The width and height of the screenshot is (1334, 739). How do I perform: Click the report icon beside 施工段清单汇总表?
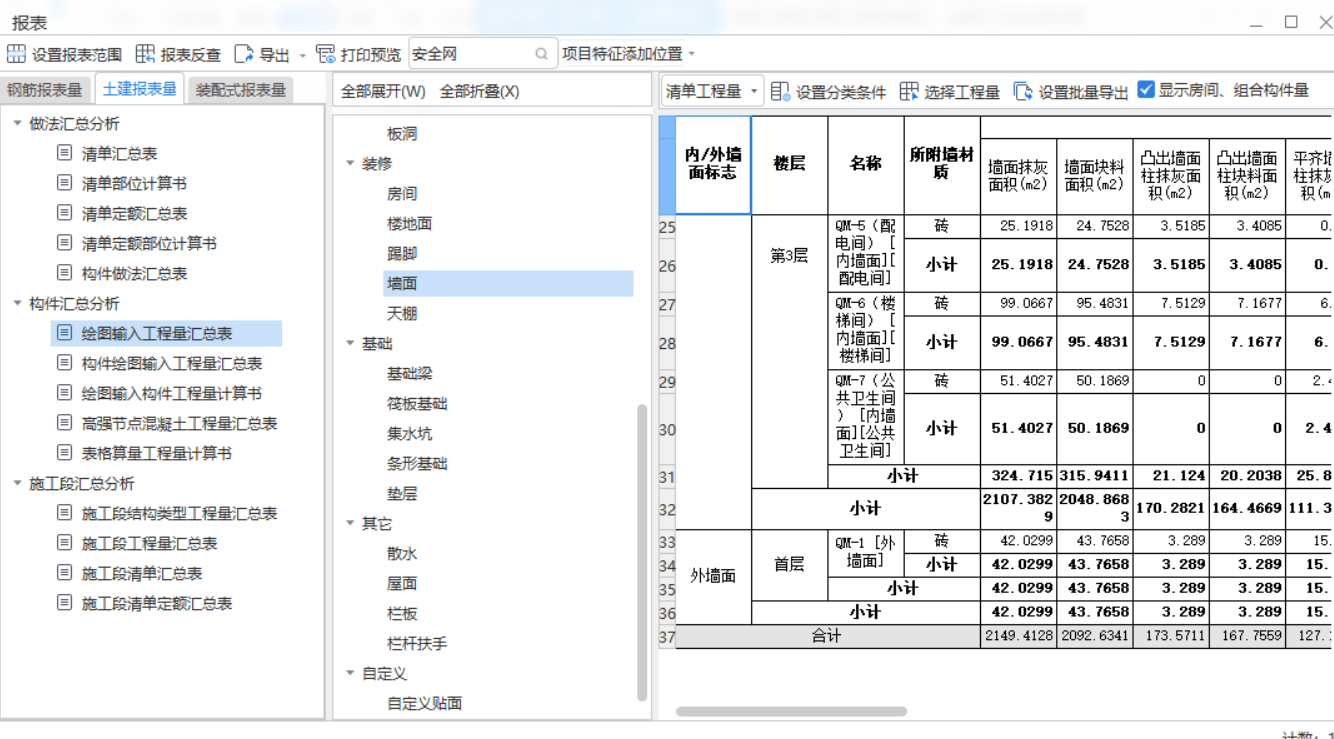tap(64, 573)
